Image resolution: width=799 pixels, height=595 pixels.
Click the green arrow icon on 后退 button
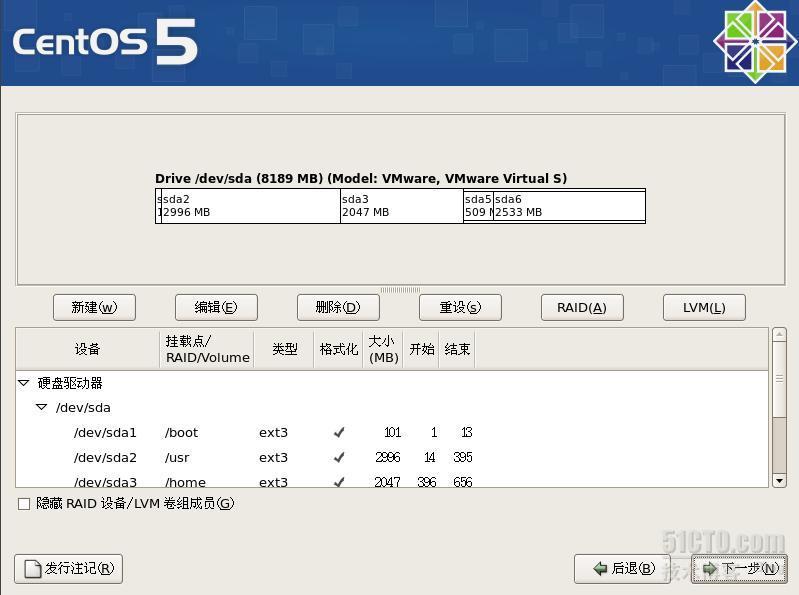pos(600,569)
